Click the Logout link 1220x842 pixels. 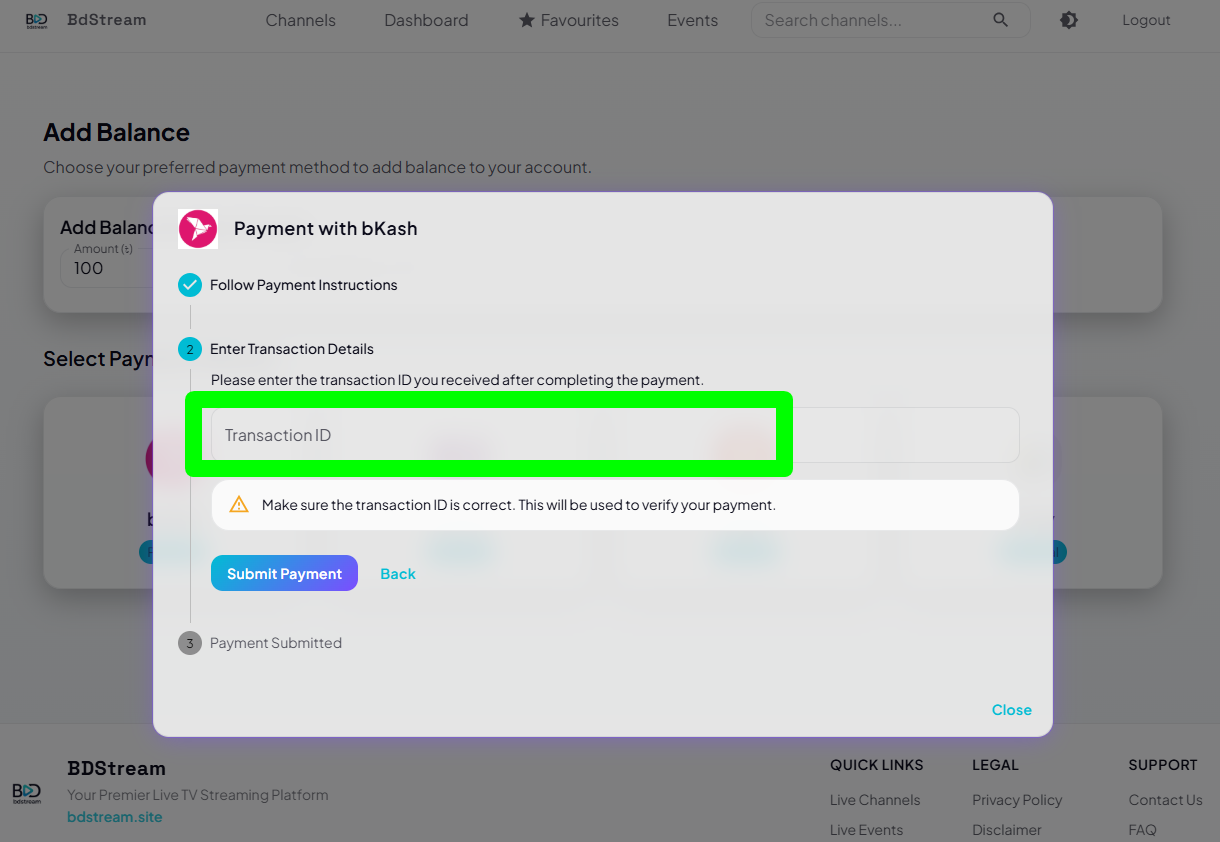click(1146, 20)
